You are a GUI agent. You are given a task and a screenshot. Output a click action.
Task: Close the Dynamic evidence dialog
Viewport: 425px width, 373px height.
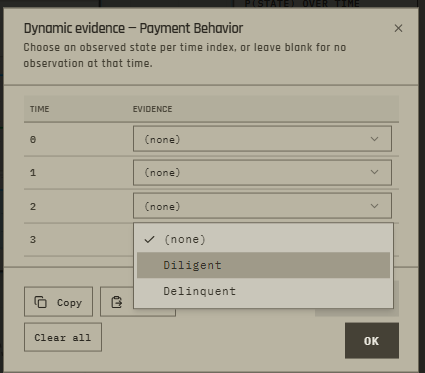pos(398,28)
